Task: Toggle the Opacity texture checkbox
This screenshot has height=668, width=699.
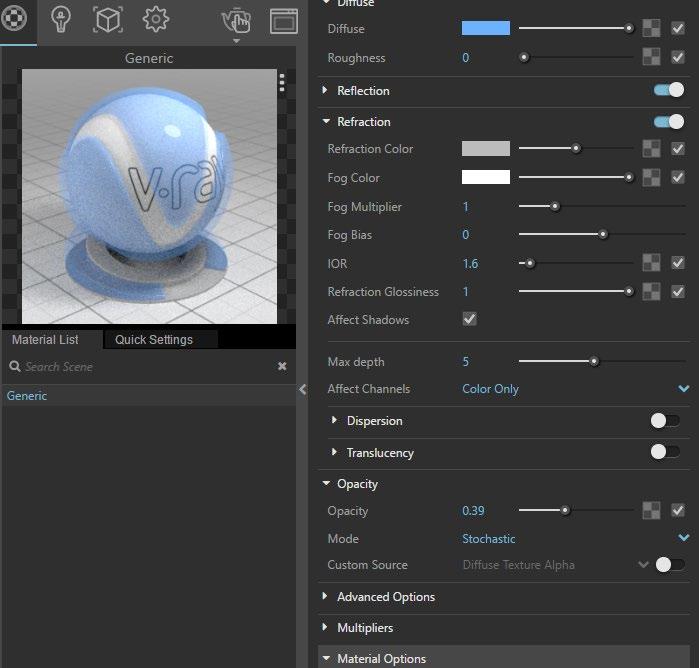Action: 678,510
